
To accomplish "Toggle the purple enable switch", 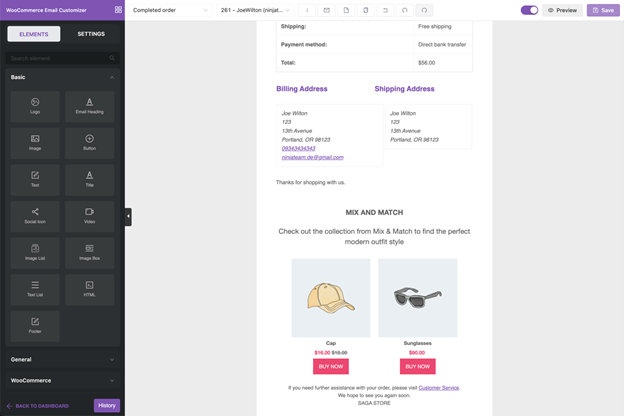I will (529, 10).
